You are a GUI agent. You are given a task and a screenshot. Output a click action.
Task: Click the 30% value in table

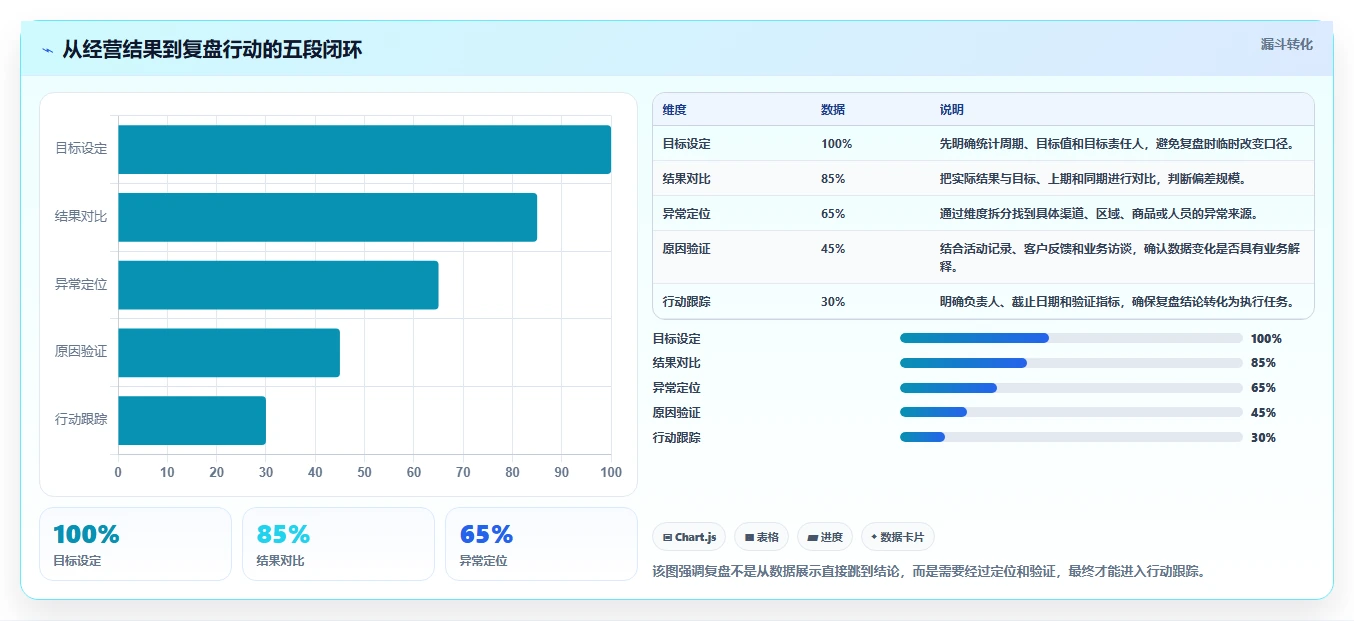(833, 302)
